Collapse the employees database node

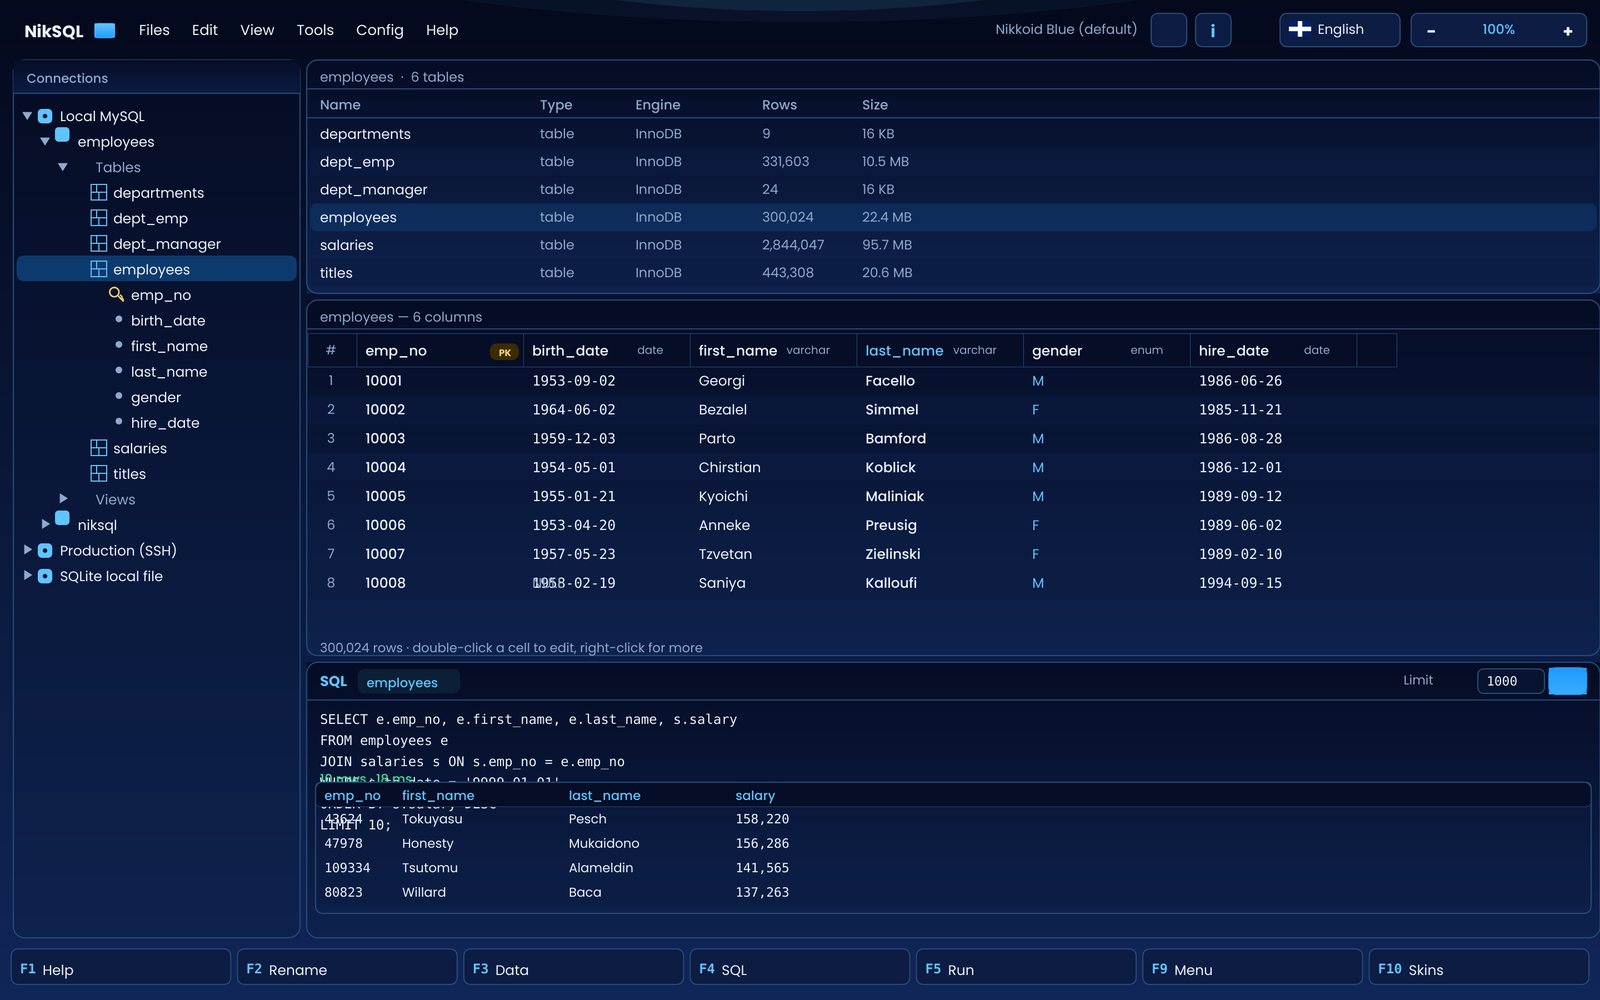click(x=45, y=142)
